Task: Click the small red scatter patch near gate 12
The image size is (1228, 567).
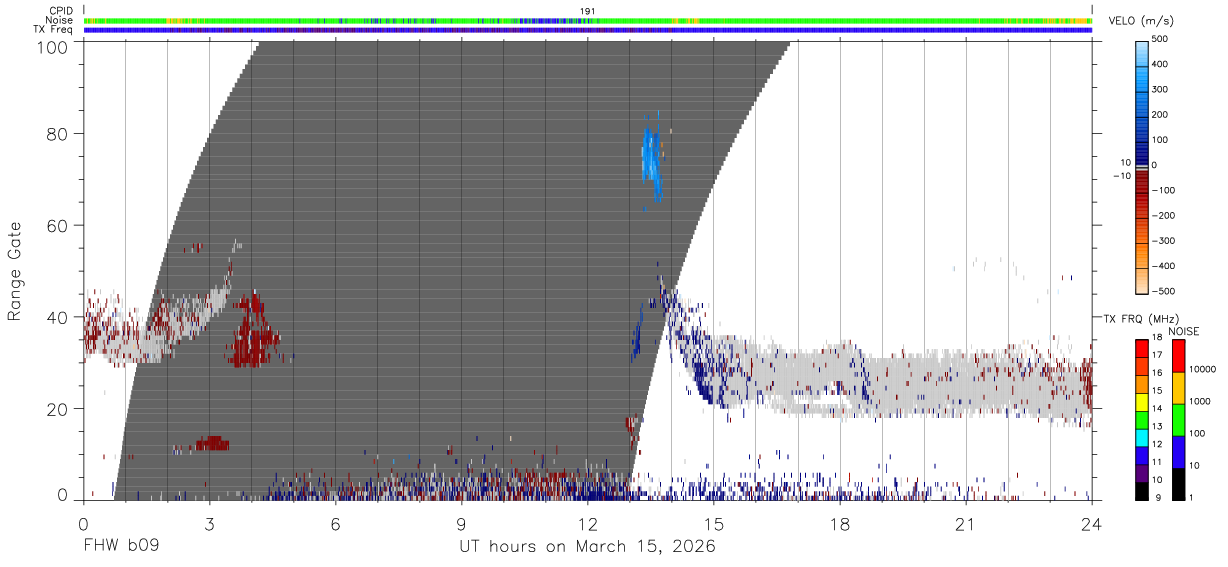Action: pos(212,443)
